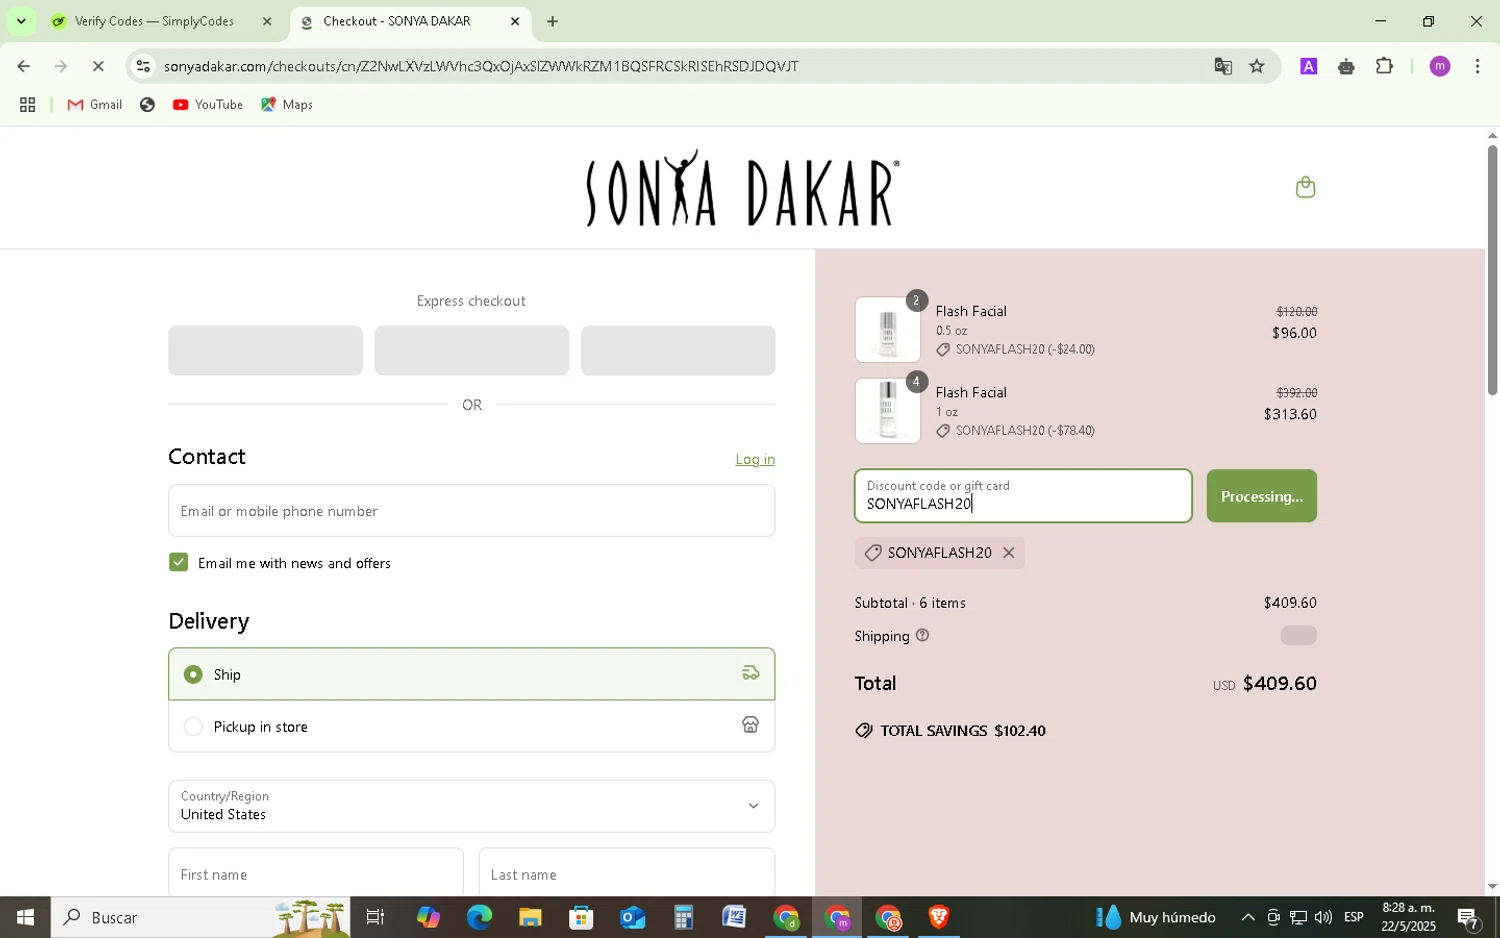
Task: Stop loading the page with X button
Action: coord(98,66)
